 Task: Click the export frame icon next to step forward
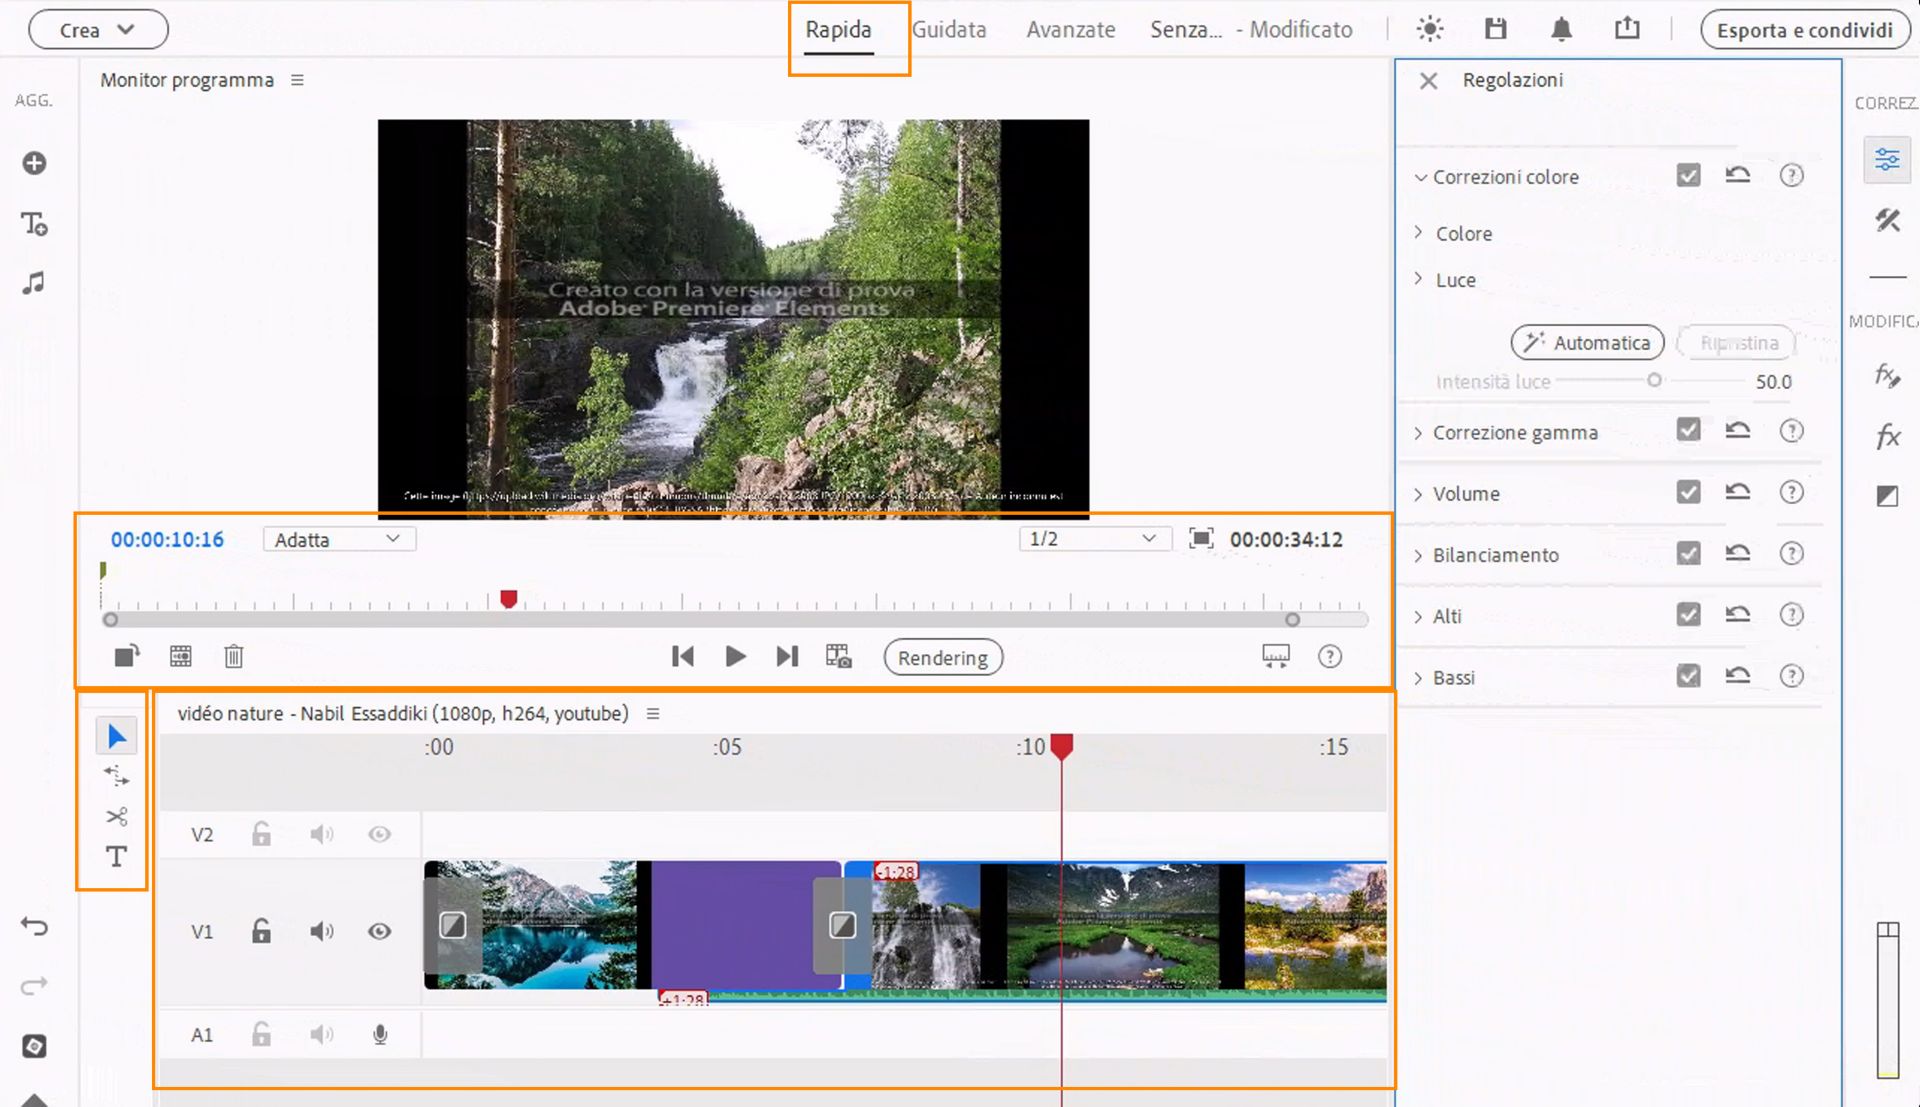click(x=838, y=657)
